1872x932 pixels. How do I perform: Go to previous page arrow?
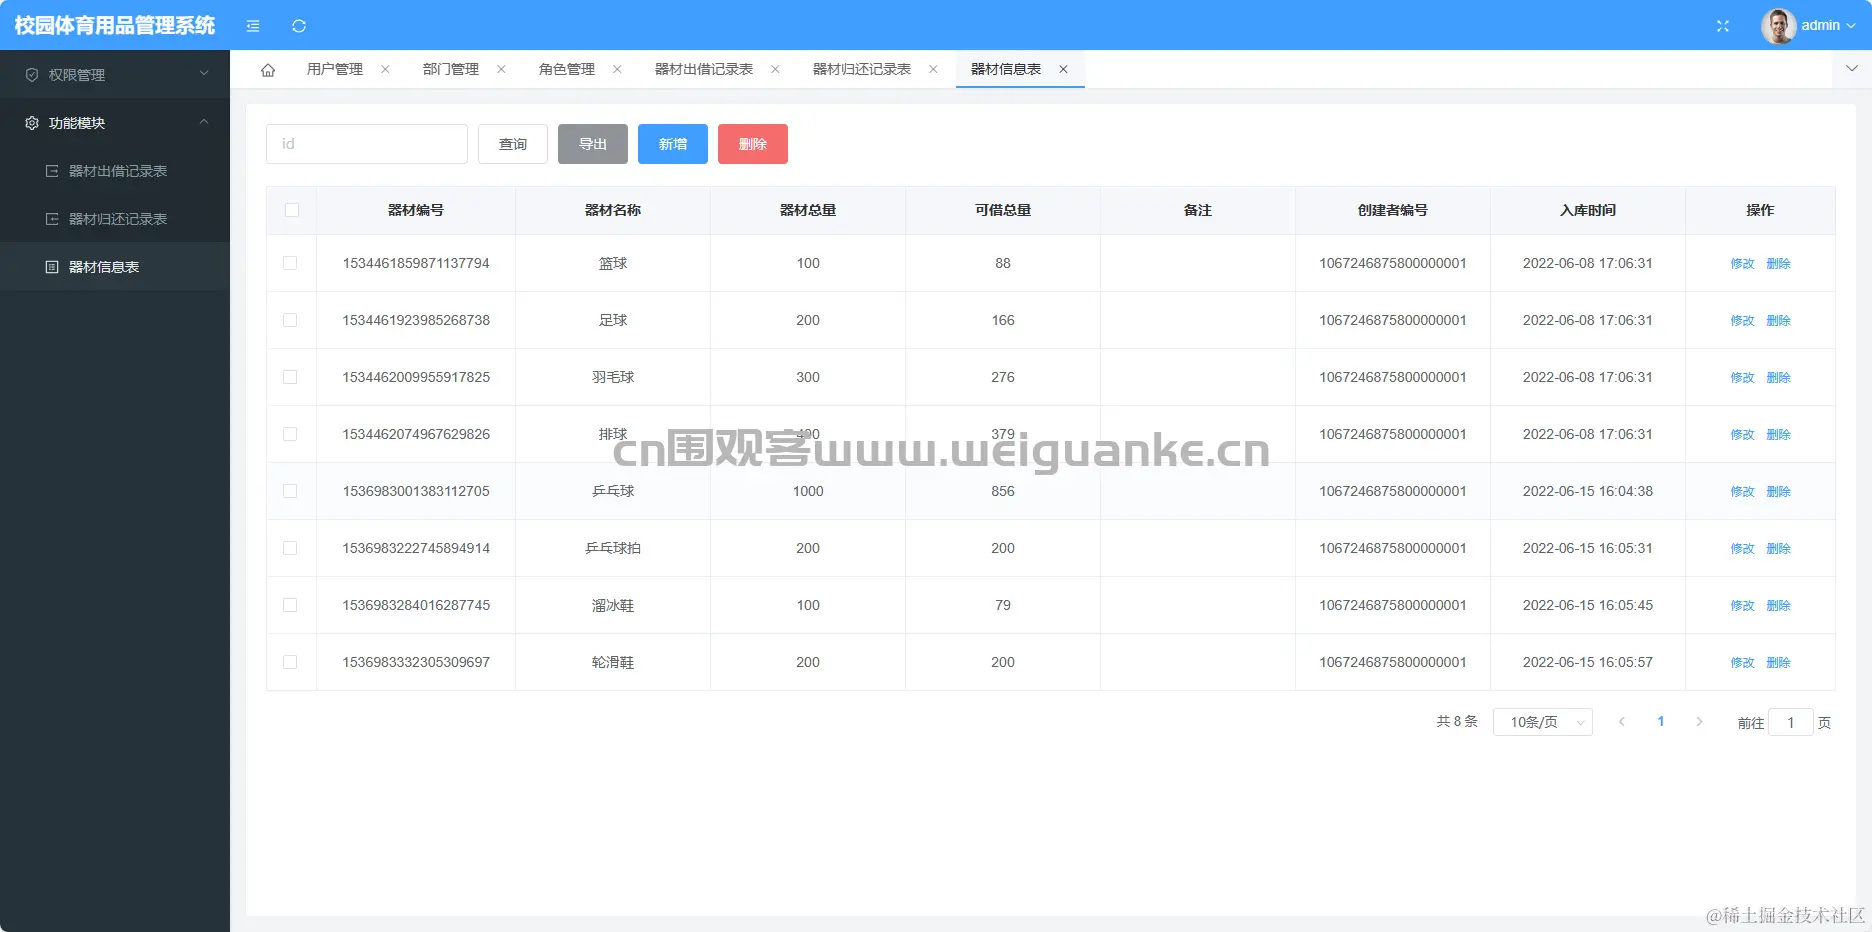[1622, 722]
